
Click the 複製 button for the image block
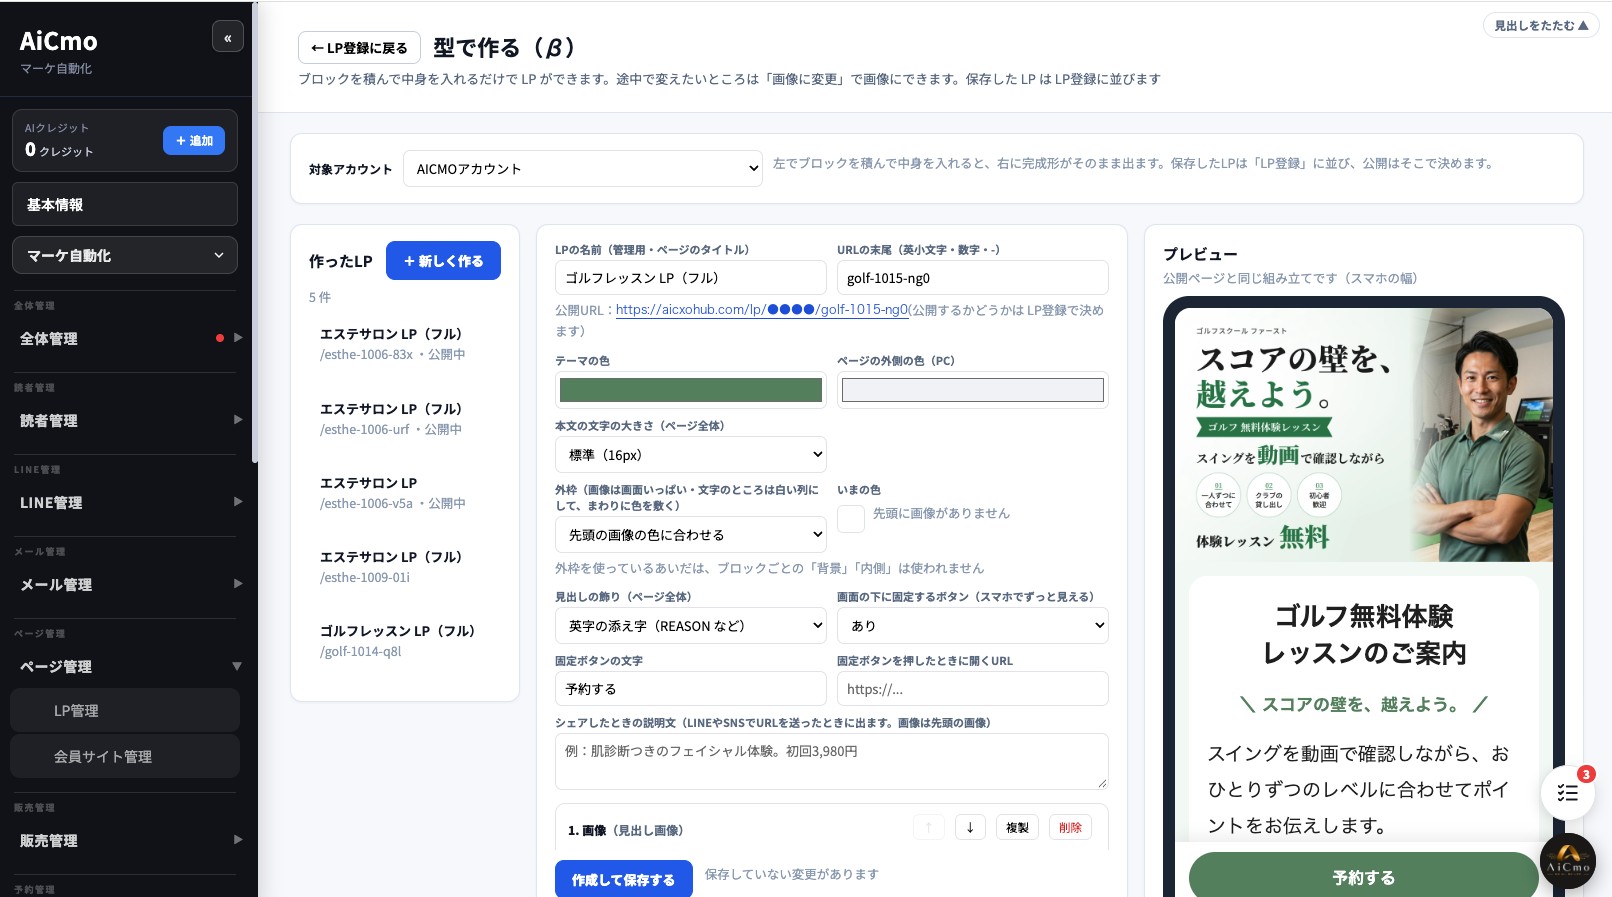click(1017, 827)
